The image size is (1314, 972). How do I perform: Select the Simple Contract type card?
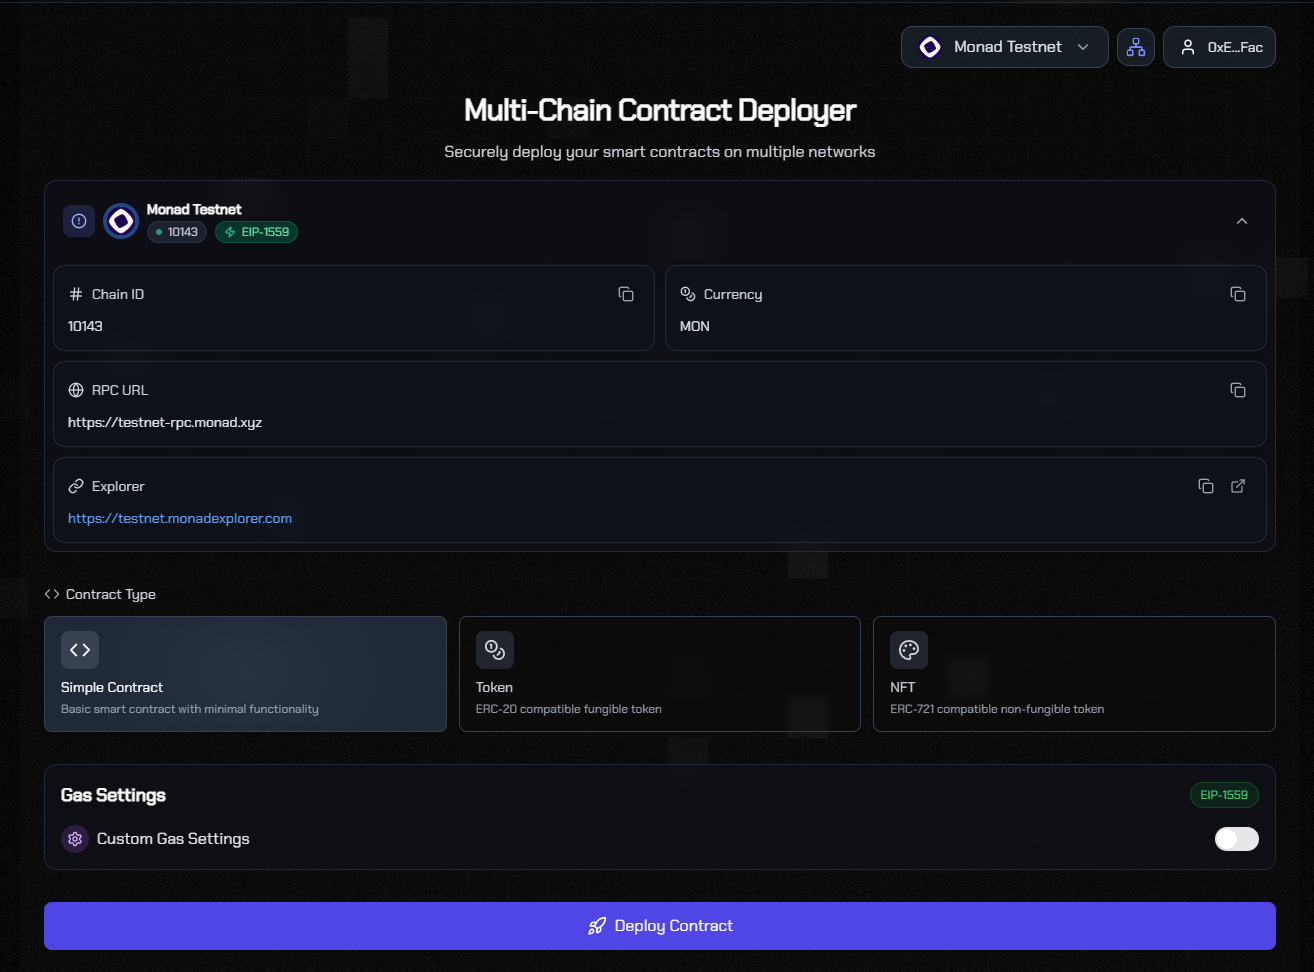tap(245, 674)
